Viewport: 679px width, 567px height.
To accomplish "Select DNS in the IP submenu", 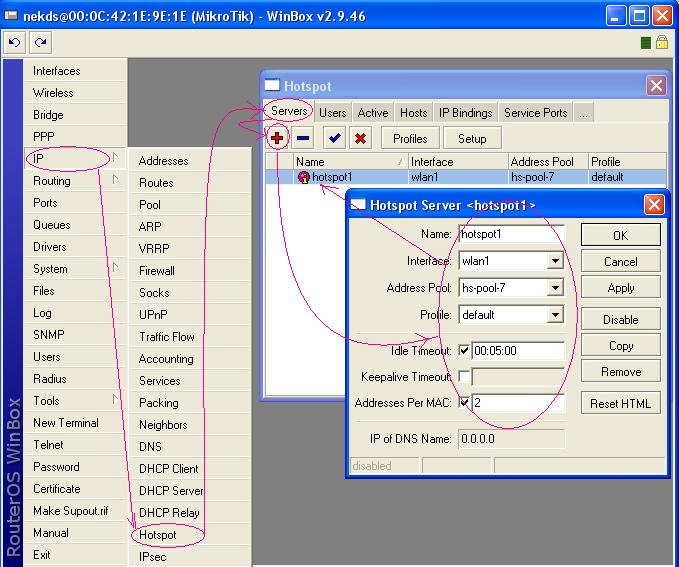I will click(x=190, y=446).
